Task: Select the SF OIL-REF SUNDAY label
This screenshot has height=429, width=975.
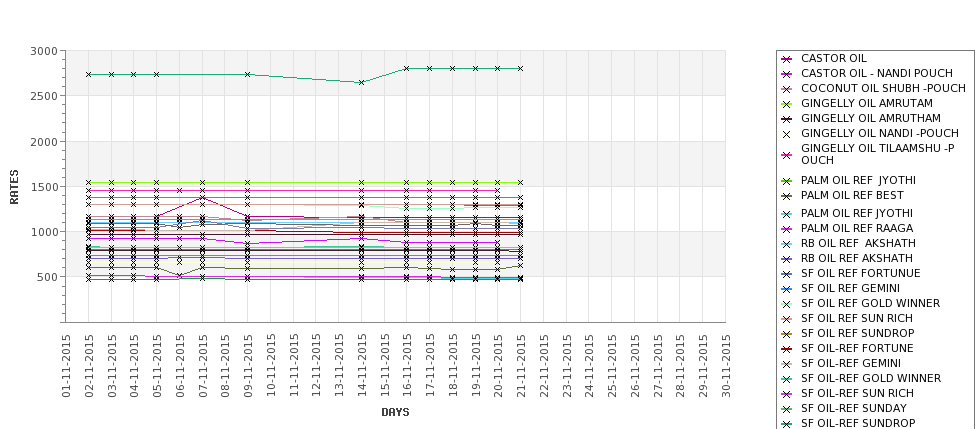Action: pos(854,408)
